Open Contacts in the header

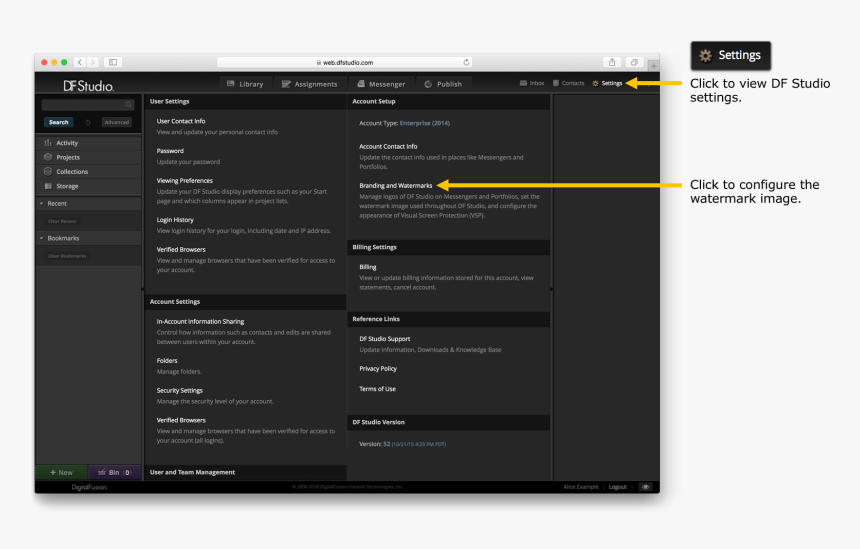coord(568,83)
